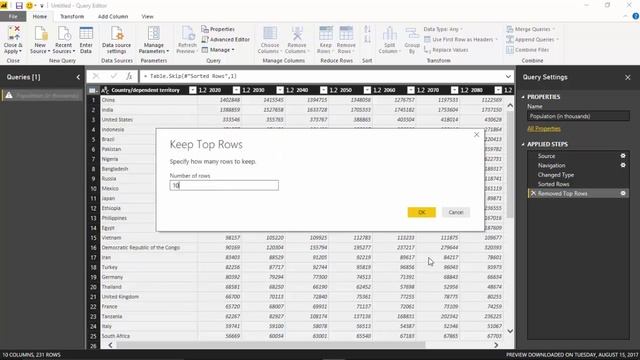This screenshot has height=360, width=640.
Task: Click the Remove Rows icon
Action: tap(346, 40)
